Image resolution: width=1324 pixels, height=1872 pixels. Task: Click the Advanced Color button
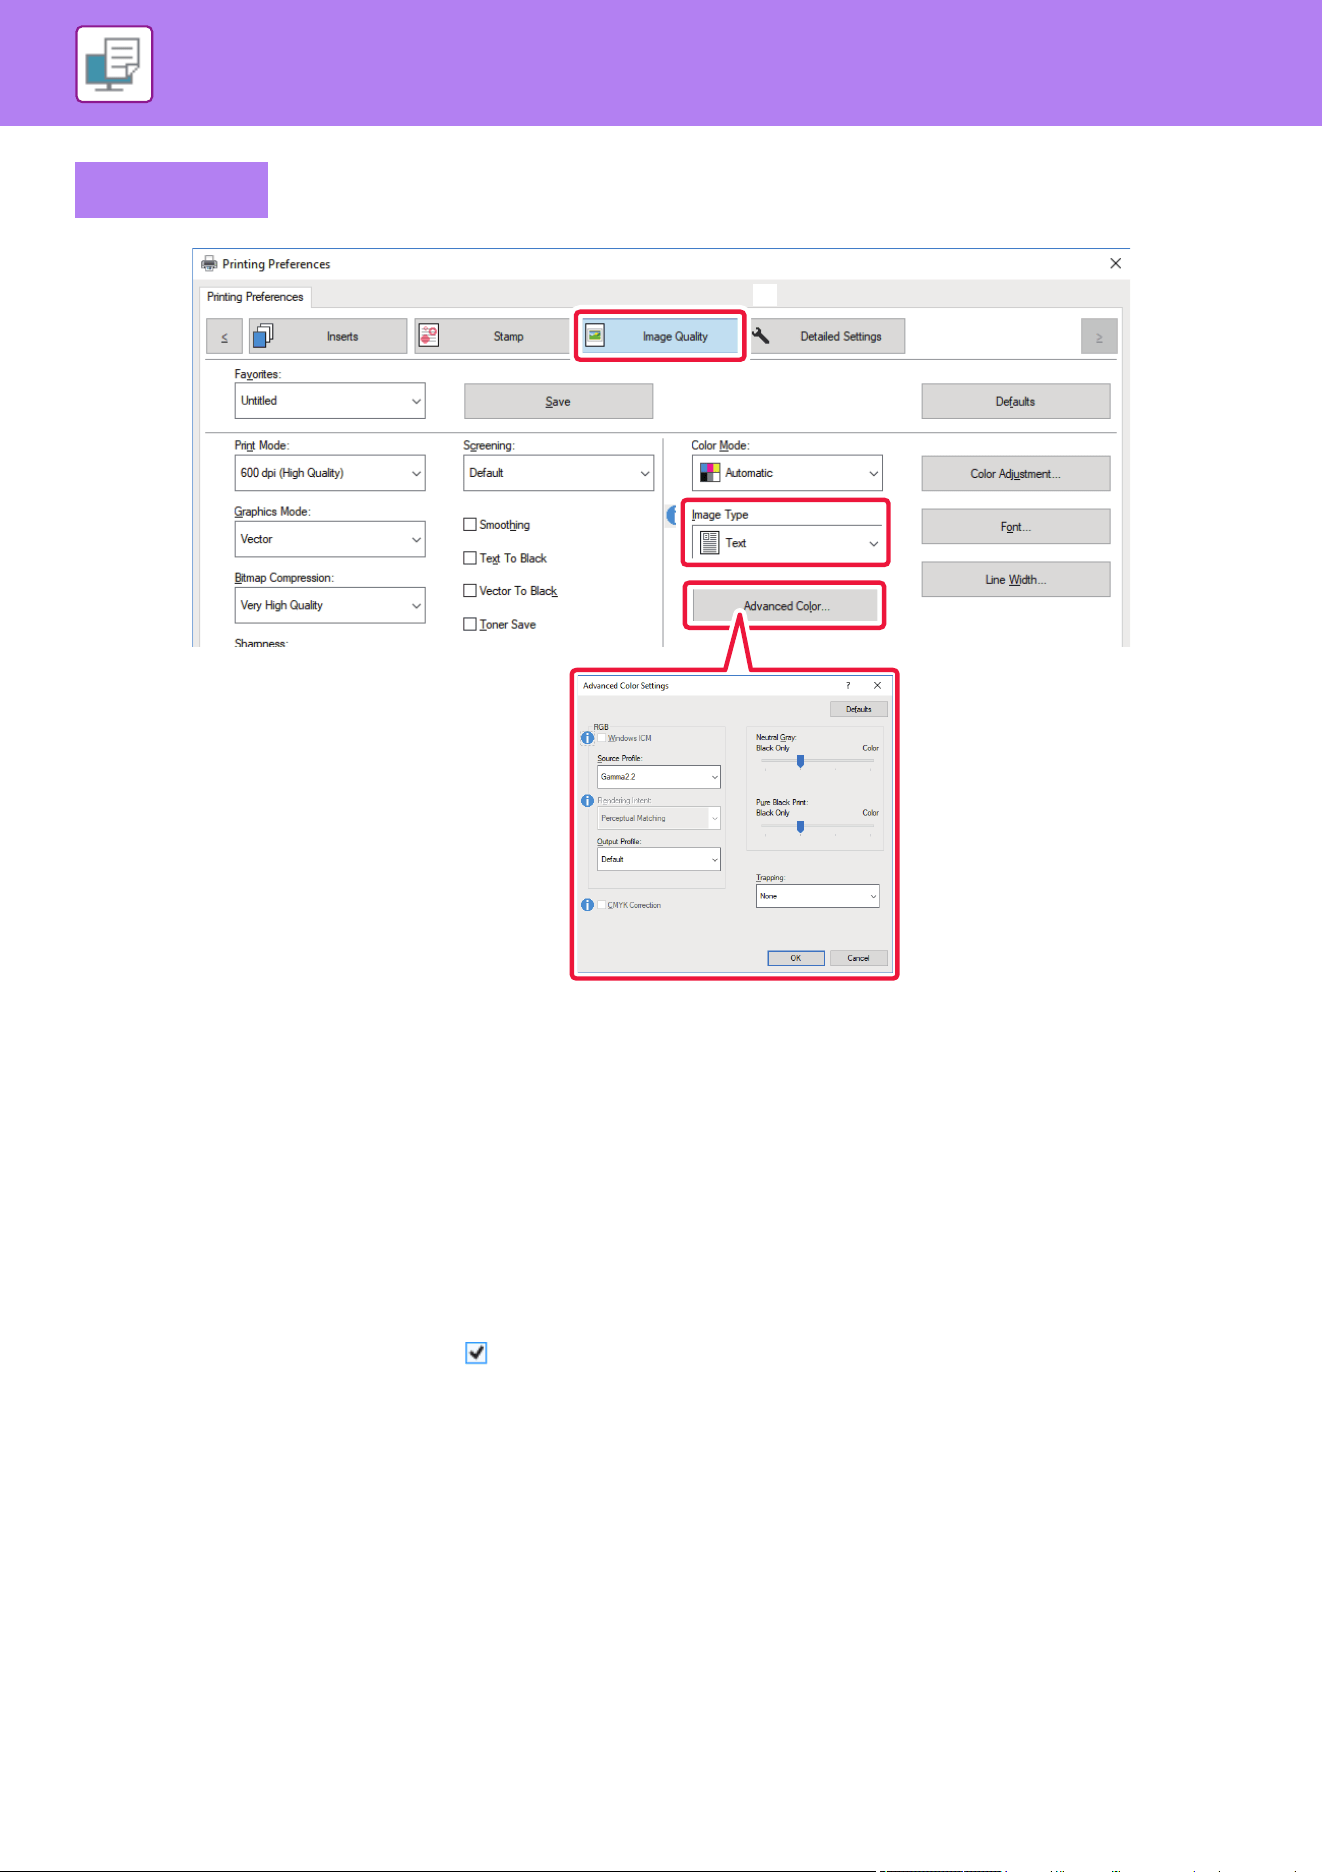click(x=785, y=606)
